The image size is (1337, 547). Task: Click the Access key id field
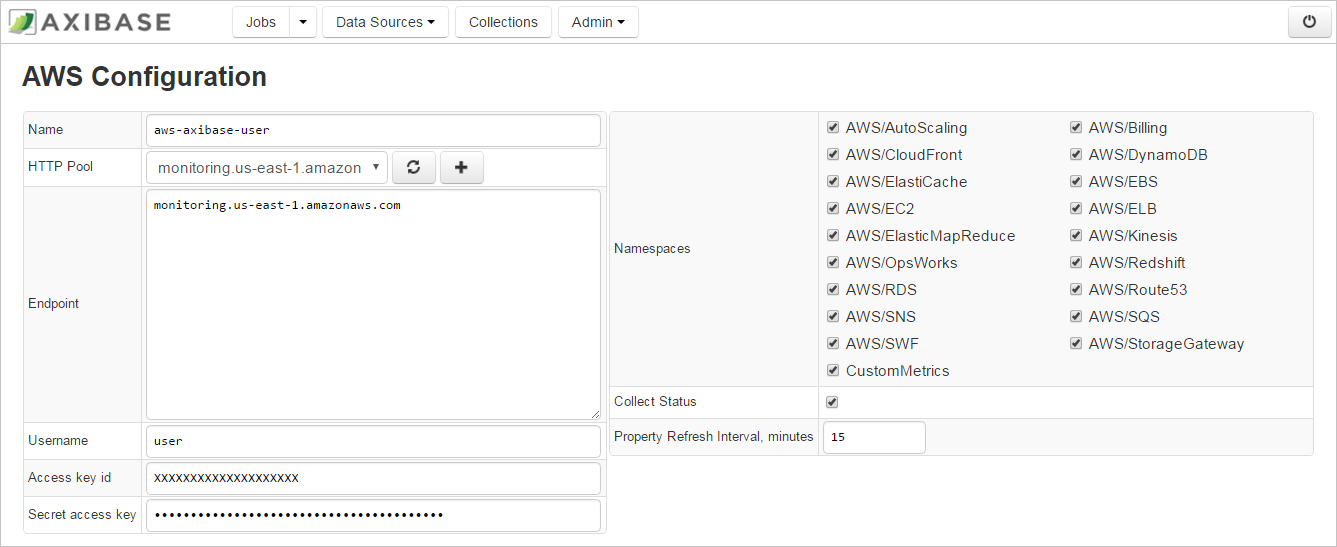pyautogui.click(x=373, y=478)
